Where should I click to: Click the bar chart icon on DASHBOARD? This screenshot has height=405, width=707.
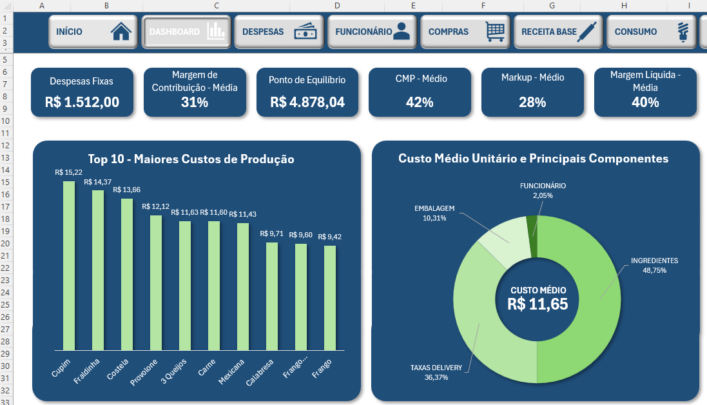[x=215, y=32]
